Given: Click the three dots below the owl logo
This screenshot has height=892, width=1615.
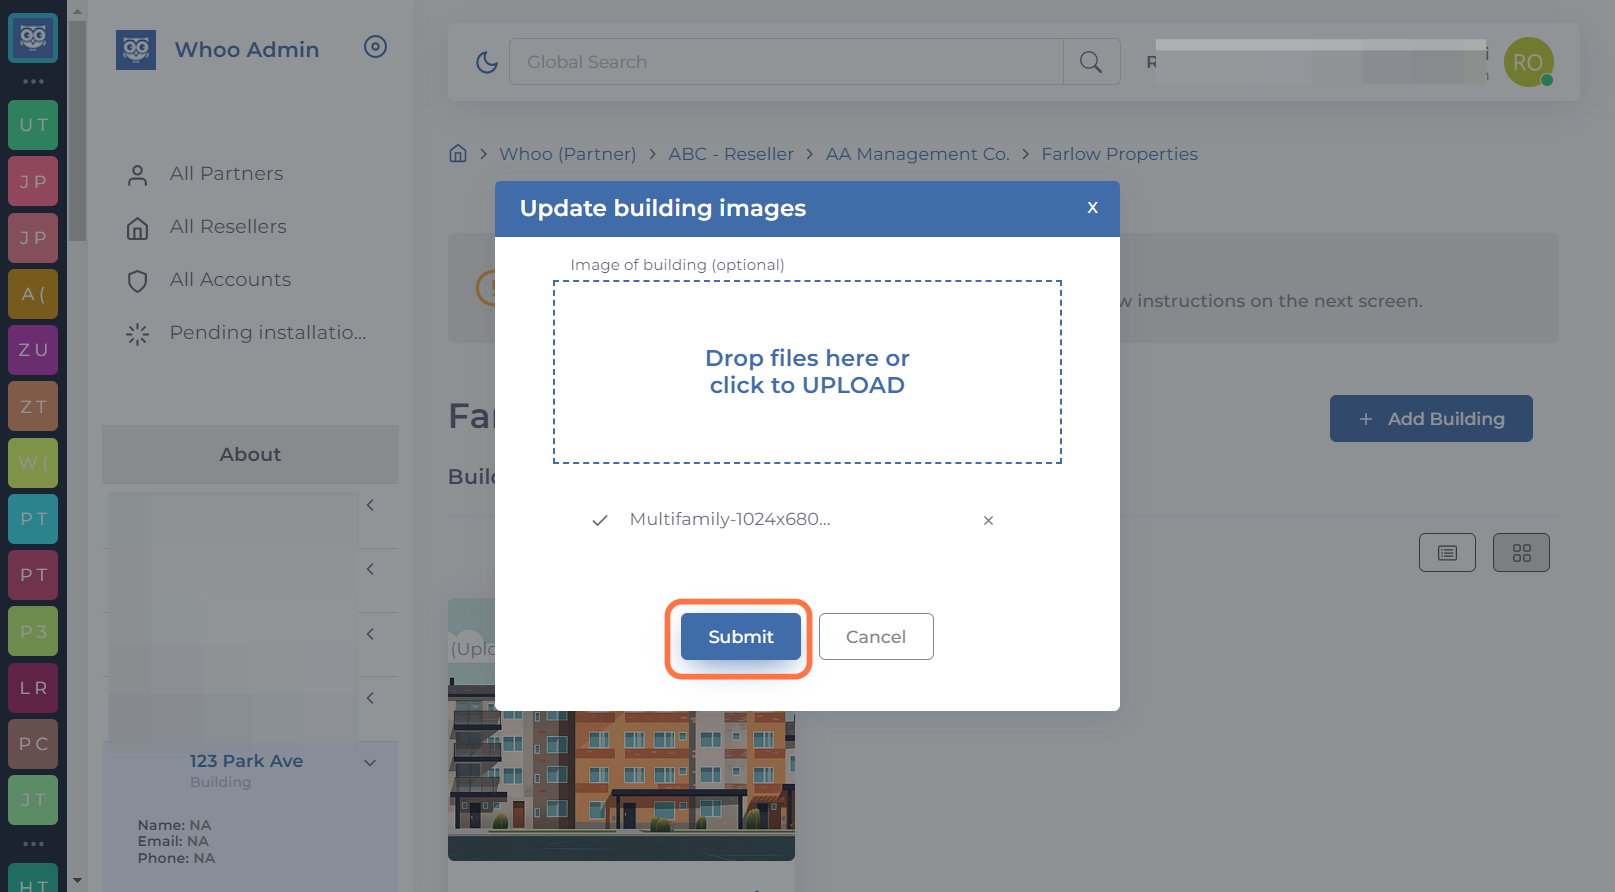Looking at the screenshot, I should (x=33, y=81).
